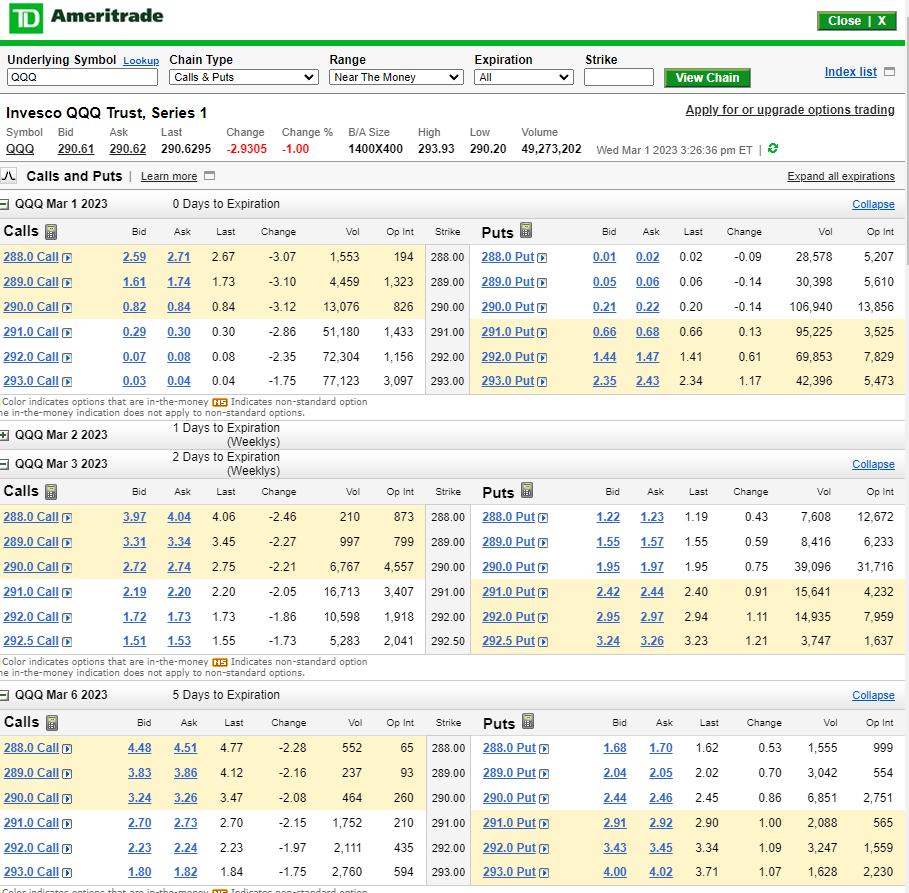
Task: Open the 290.0 Call link for Mar 6
Action: 31,798
